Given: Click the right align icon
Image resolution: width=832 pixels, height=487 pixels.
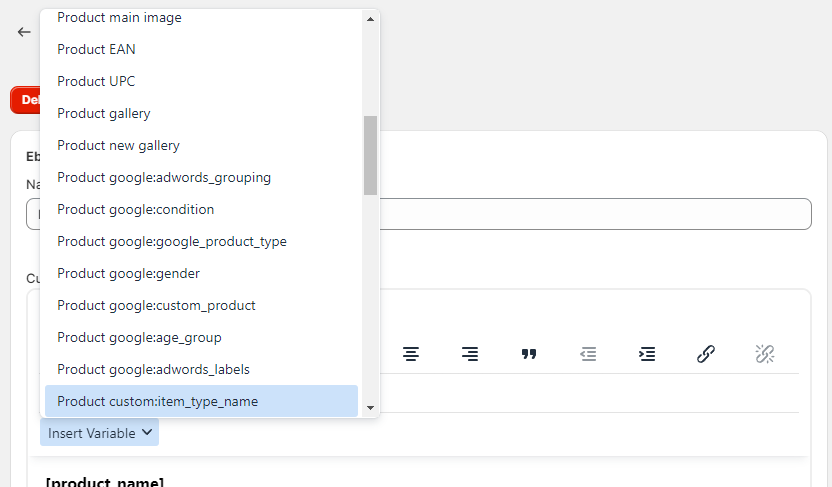Looking at the screenshot, I should [x=470, y=354].
